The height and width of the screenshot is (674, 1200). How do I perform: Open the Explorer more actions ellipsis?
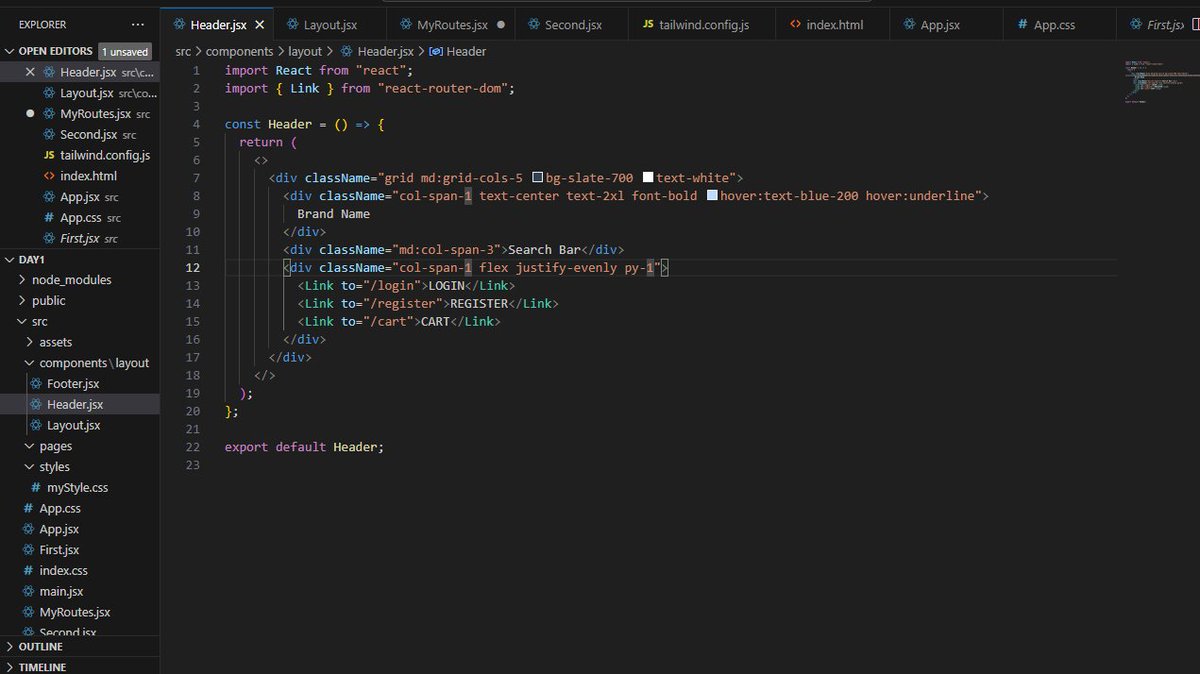click(x=137, y=24)
